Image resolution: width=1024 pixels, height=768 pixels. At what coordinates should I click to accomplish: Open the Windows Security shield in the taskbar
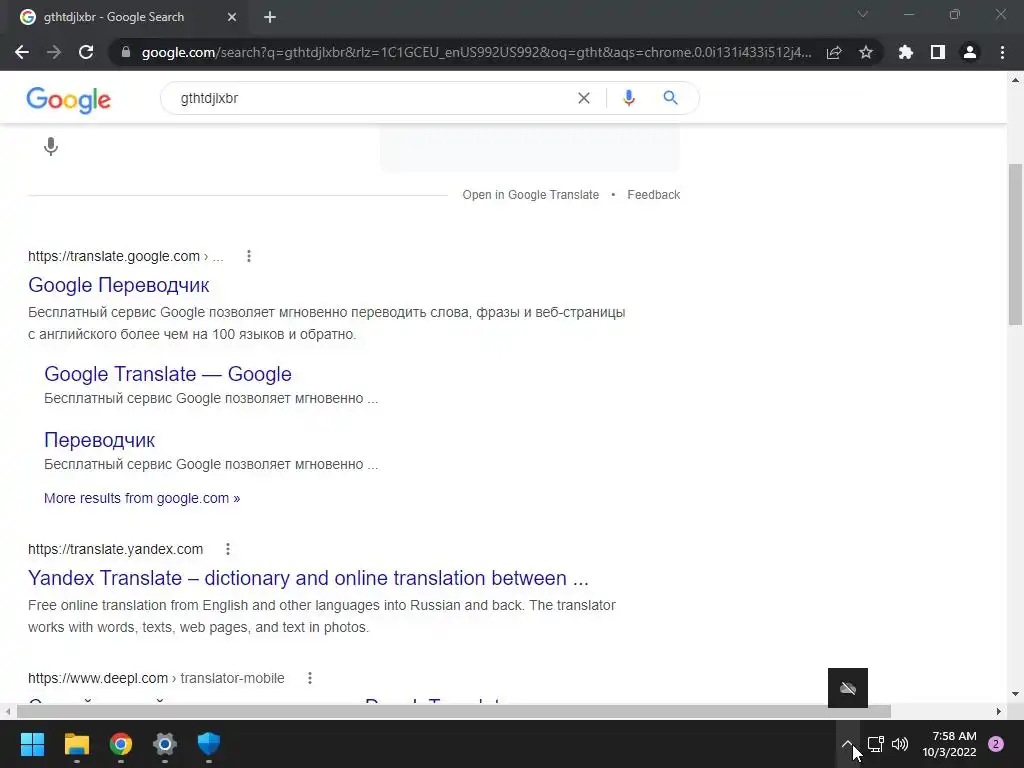pyautogui.click(x=209, y=744)
